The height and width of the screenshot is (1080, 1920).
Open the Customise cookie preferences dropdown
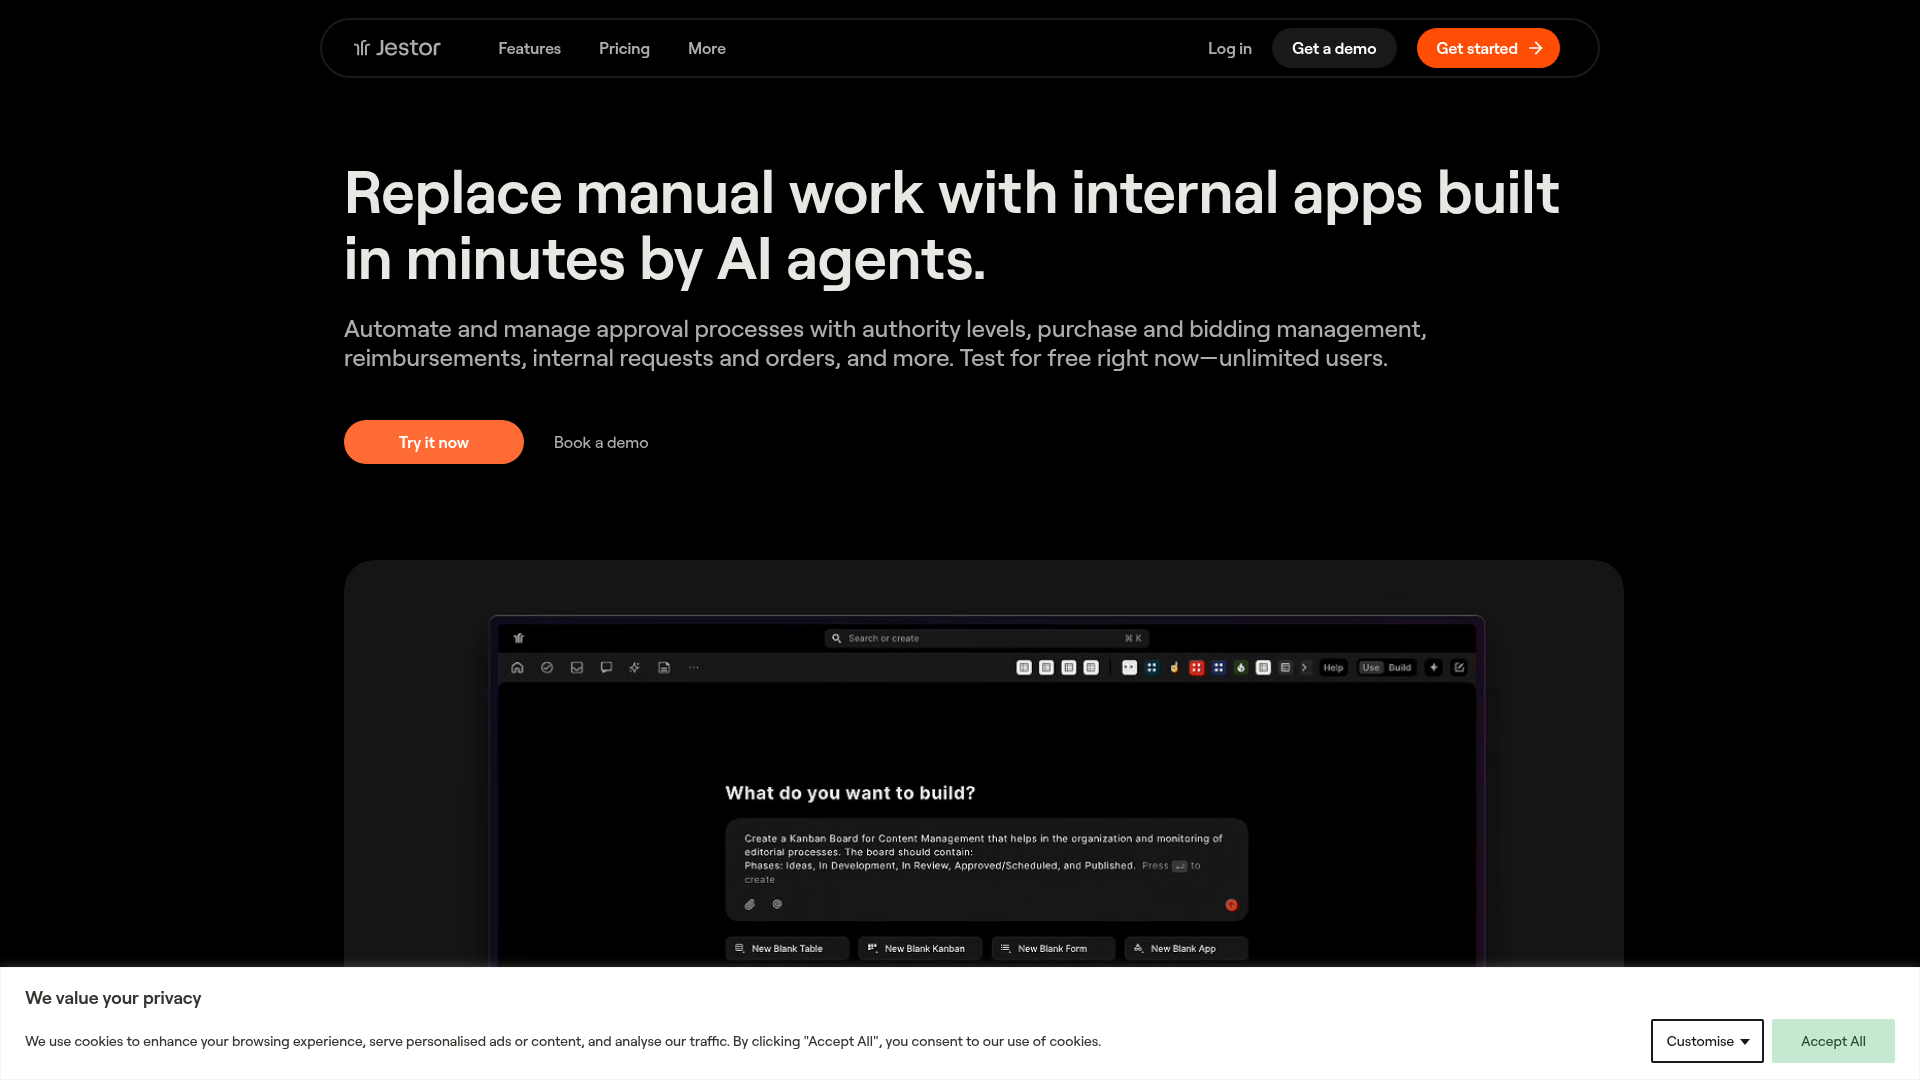coord(1705,1041)
